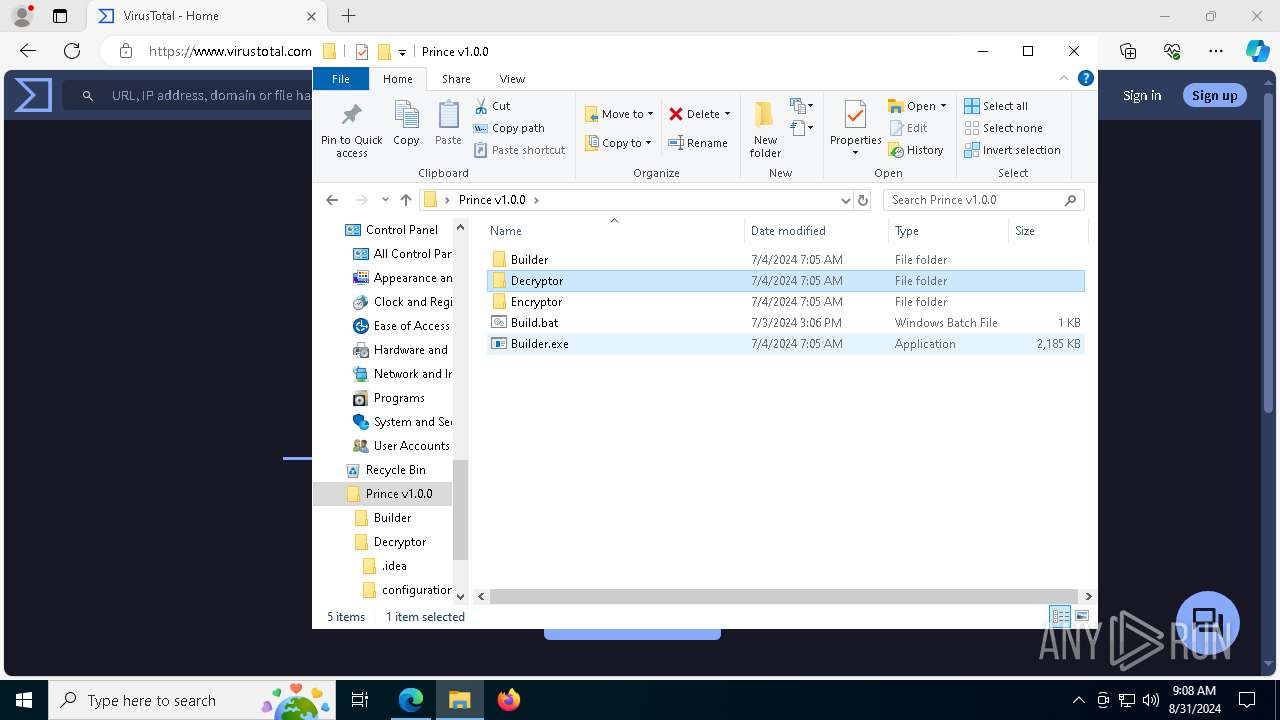Click Select none in ribbon
Image resolution: width=1280 pixels, height=720 pixels.
1003,128
